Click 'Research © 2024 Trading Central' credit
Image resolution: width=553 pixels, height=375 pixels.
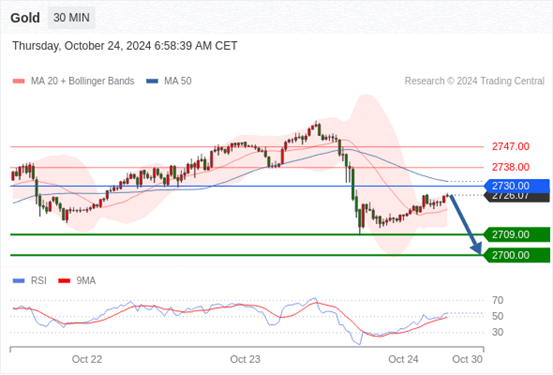474,81
